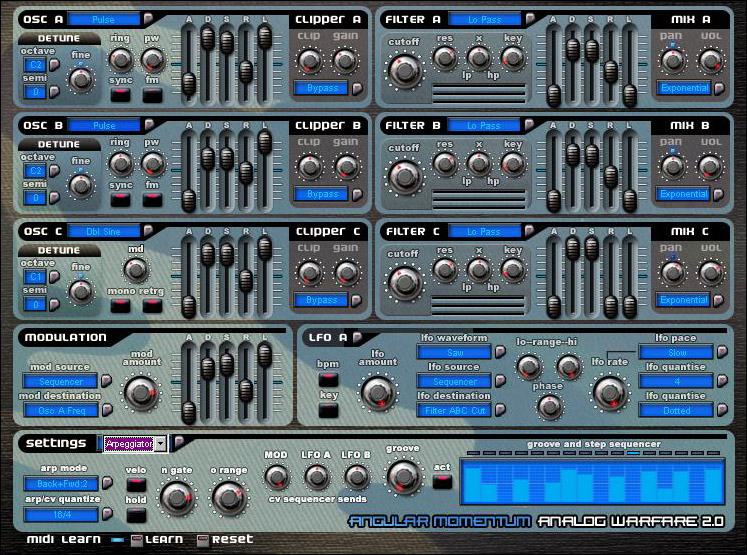Open lfo waveform Saw arrow
This screenshot has width=747, height=555.
pos(500,352)
